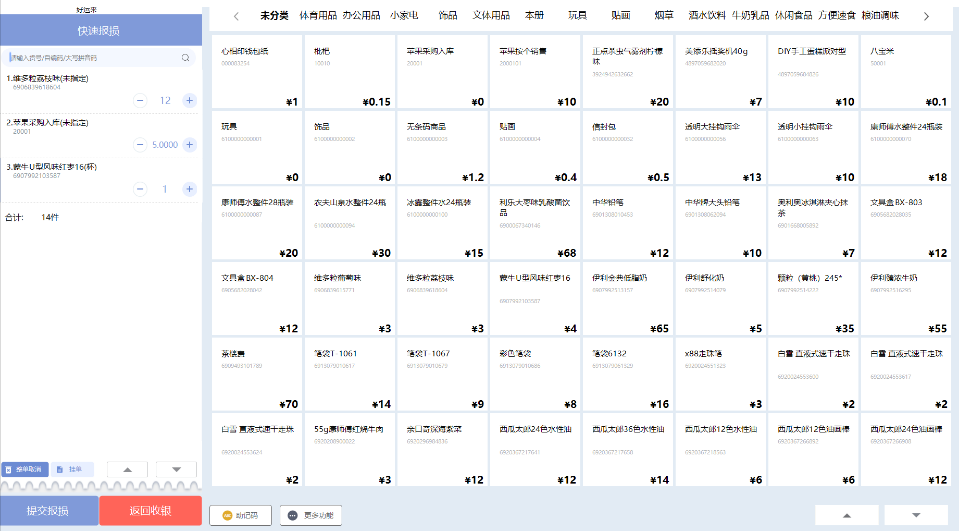The image size is (959, 531).
Task: Click the product search input field
Action: [x=99, y=58]
